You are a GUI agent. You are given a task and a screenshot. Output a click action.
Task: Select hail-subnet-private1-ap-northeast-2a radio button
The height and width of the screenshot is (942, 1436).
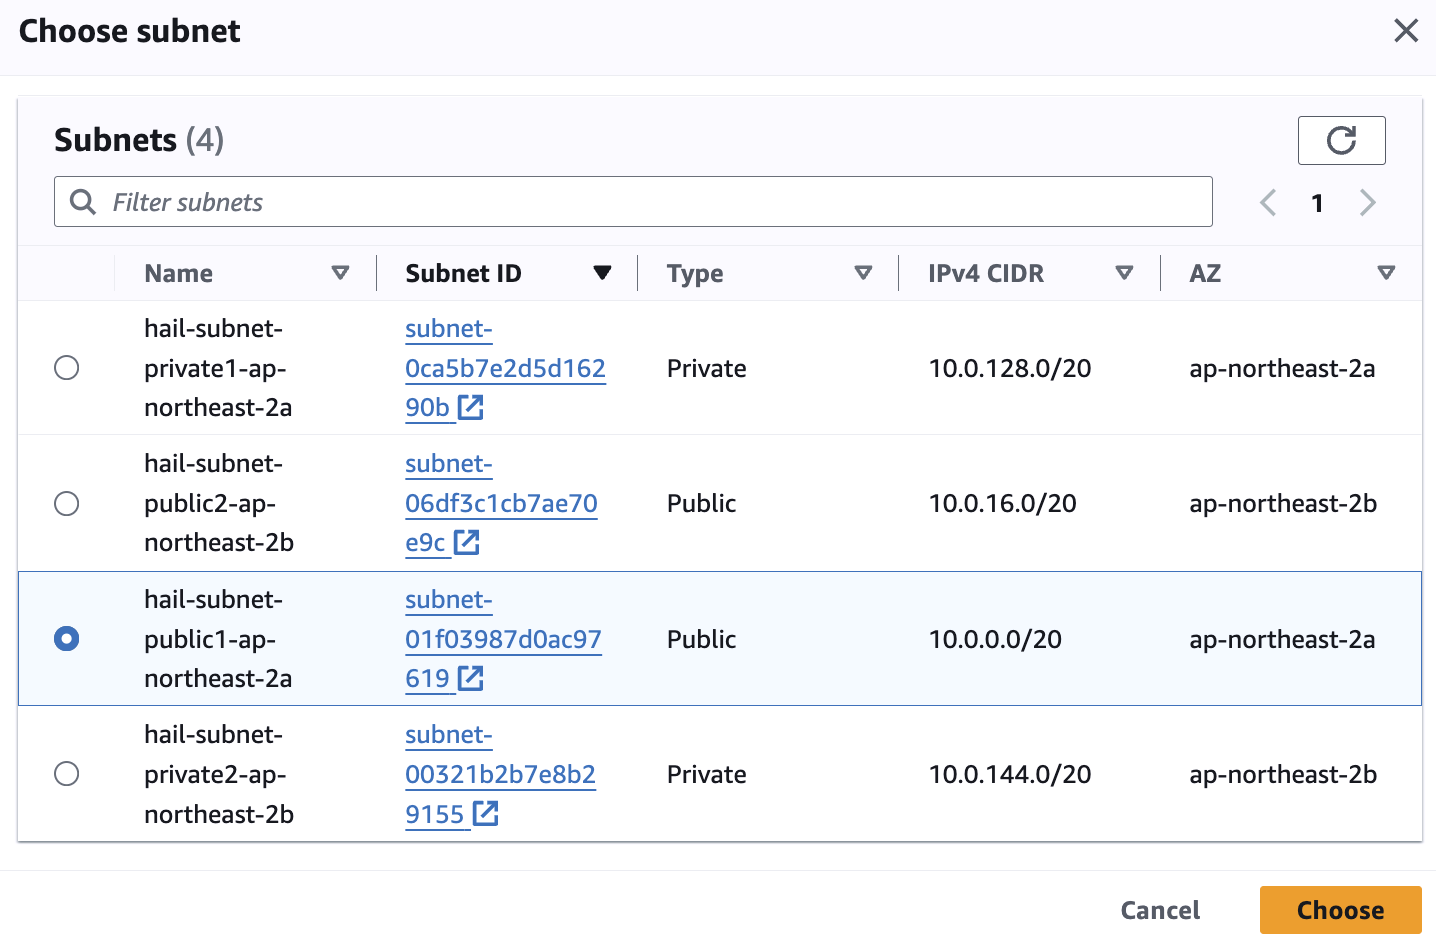(67, 368)
